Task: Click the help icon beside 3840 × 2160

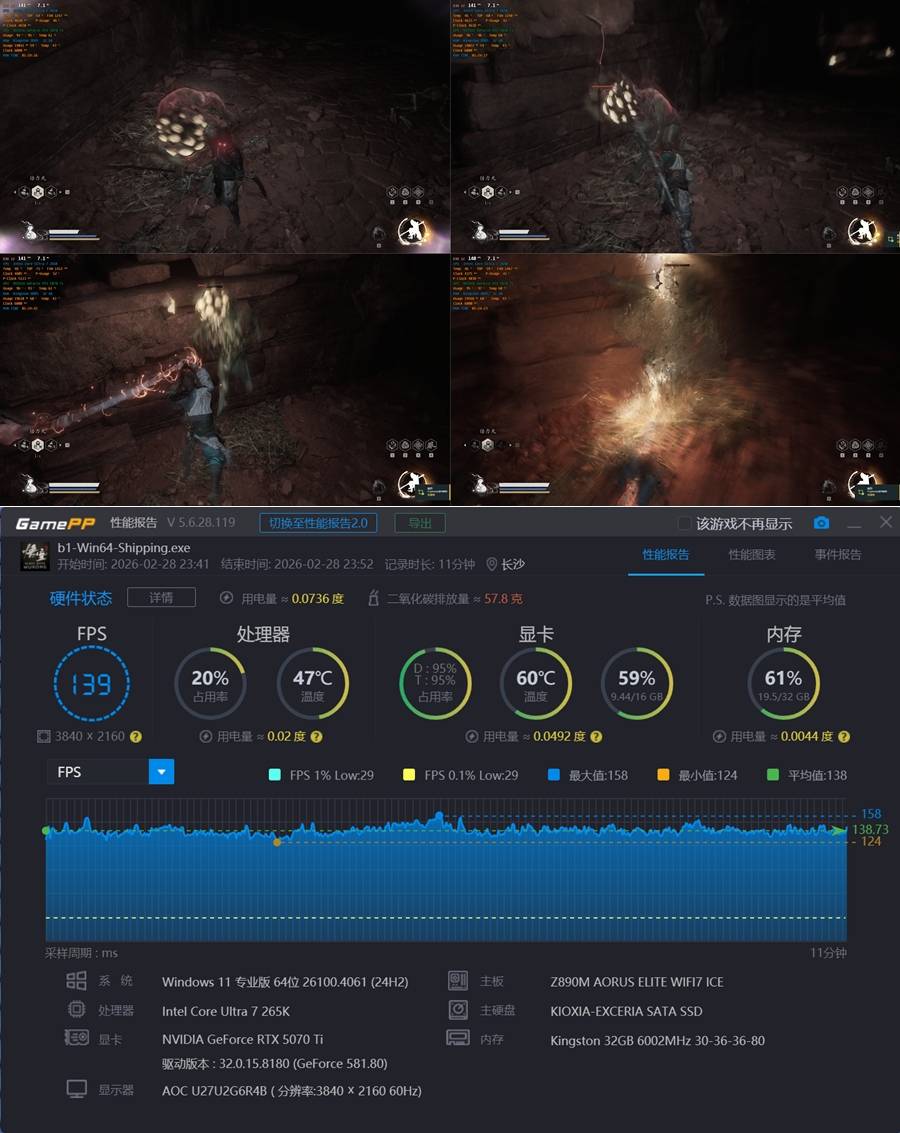Action: [x=136, y=737]
